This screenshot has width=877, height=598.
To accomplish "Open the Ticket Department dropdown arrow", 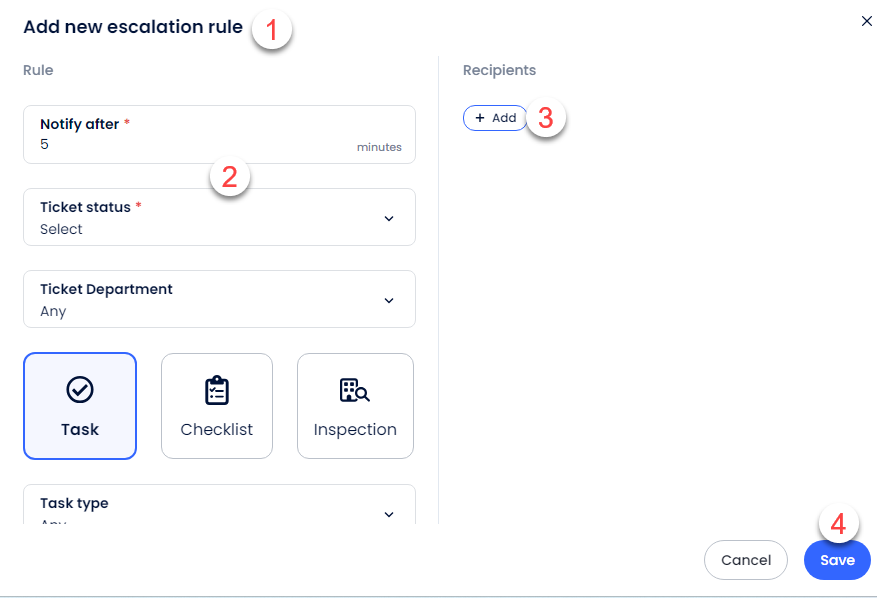I will (x=389, y=300).
